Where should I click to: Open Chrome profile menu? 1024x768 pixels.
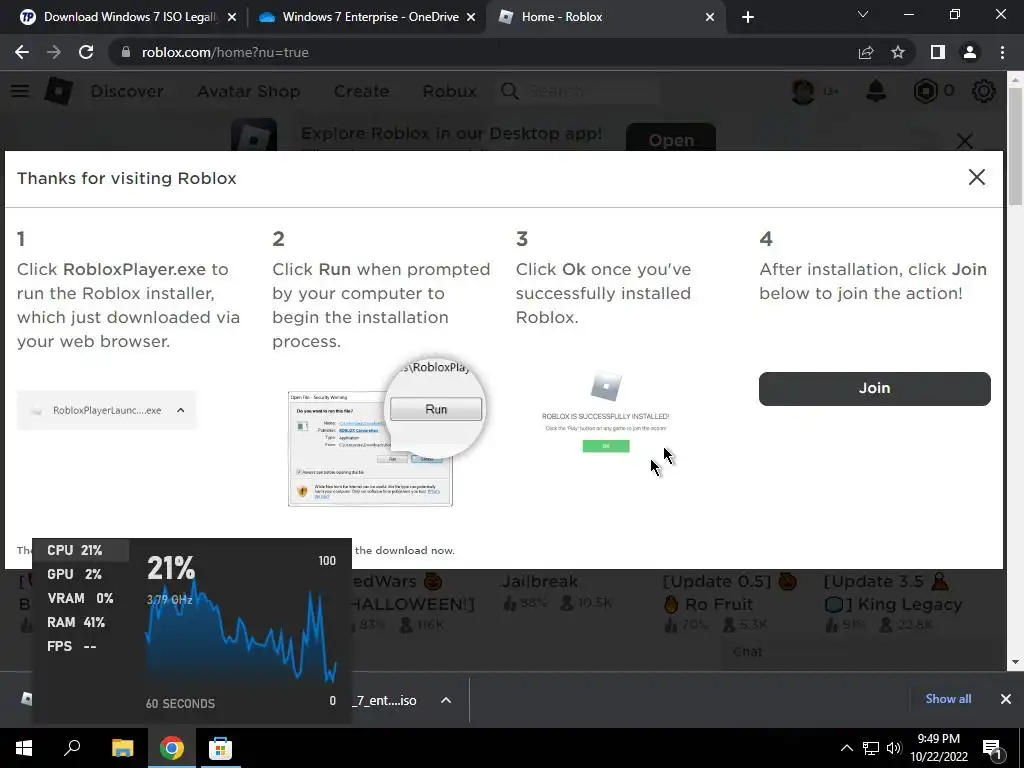970,52
